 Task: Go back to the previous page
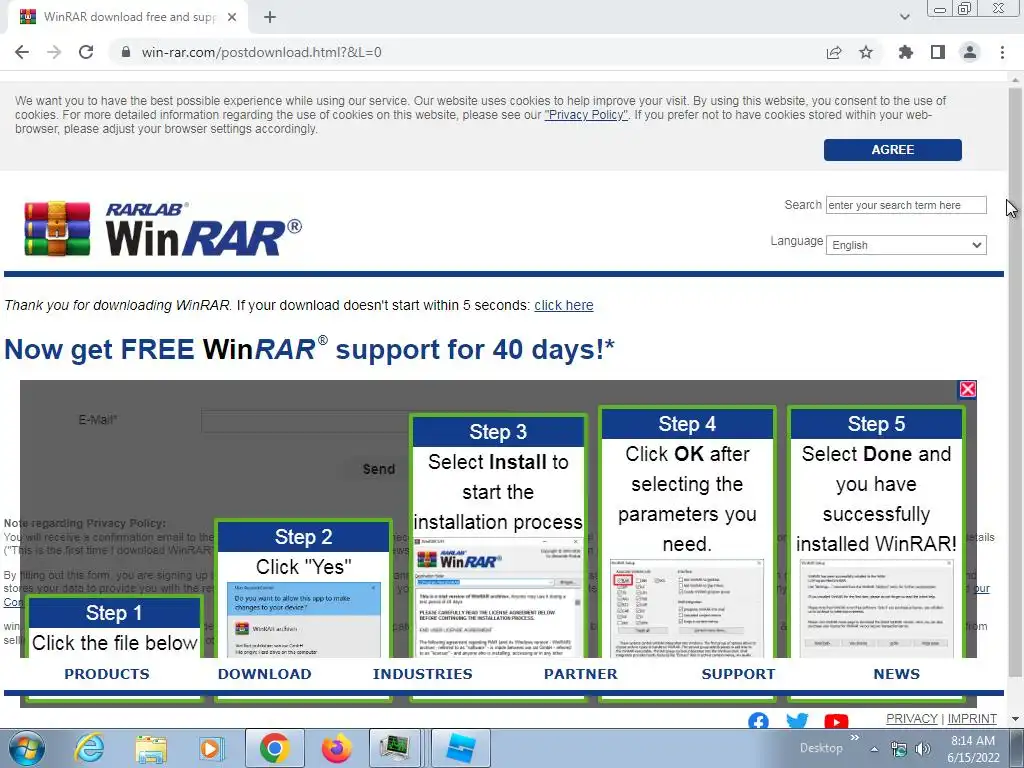point(22,52)
